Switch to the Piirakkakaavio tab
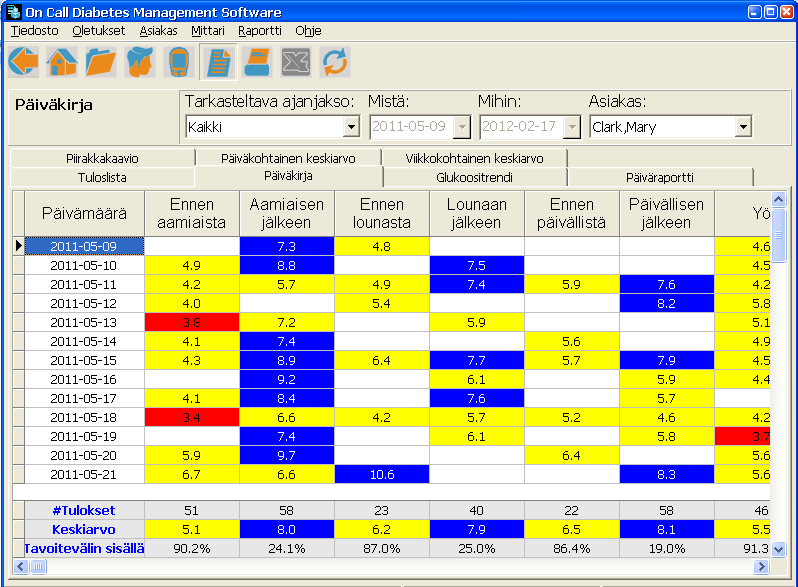Viewport: 798px width, 587px height. coord(102,158)
